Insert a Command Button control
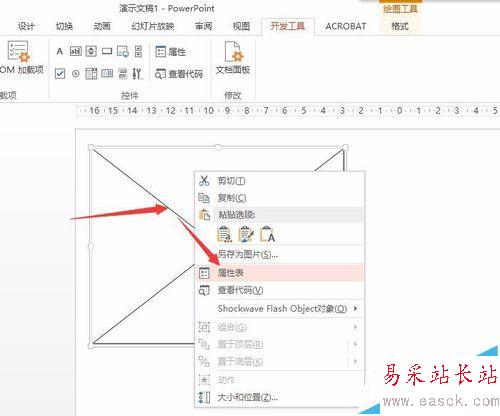Image resolution: width=500 pixels, height=416 pixels. click(107, 51)
